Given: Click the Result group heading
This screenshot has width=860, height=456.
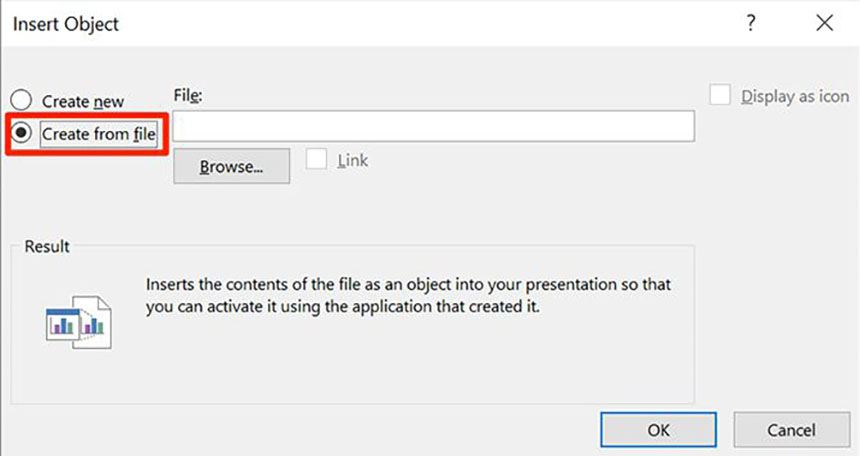Looking at the screenshot, I should [48, 246].
